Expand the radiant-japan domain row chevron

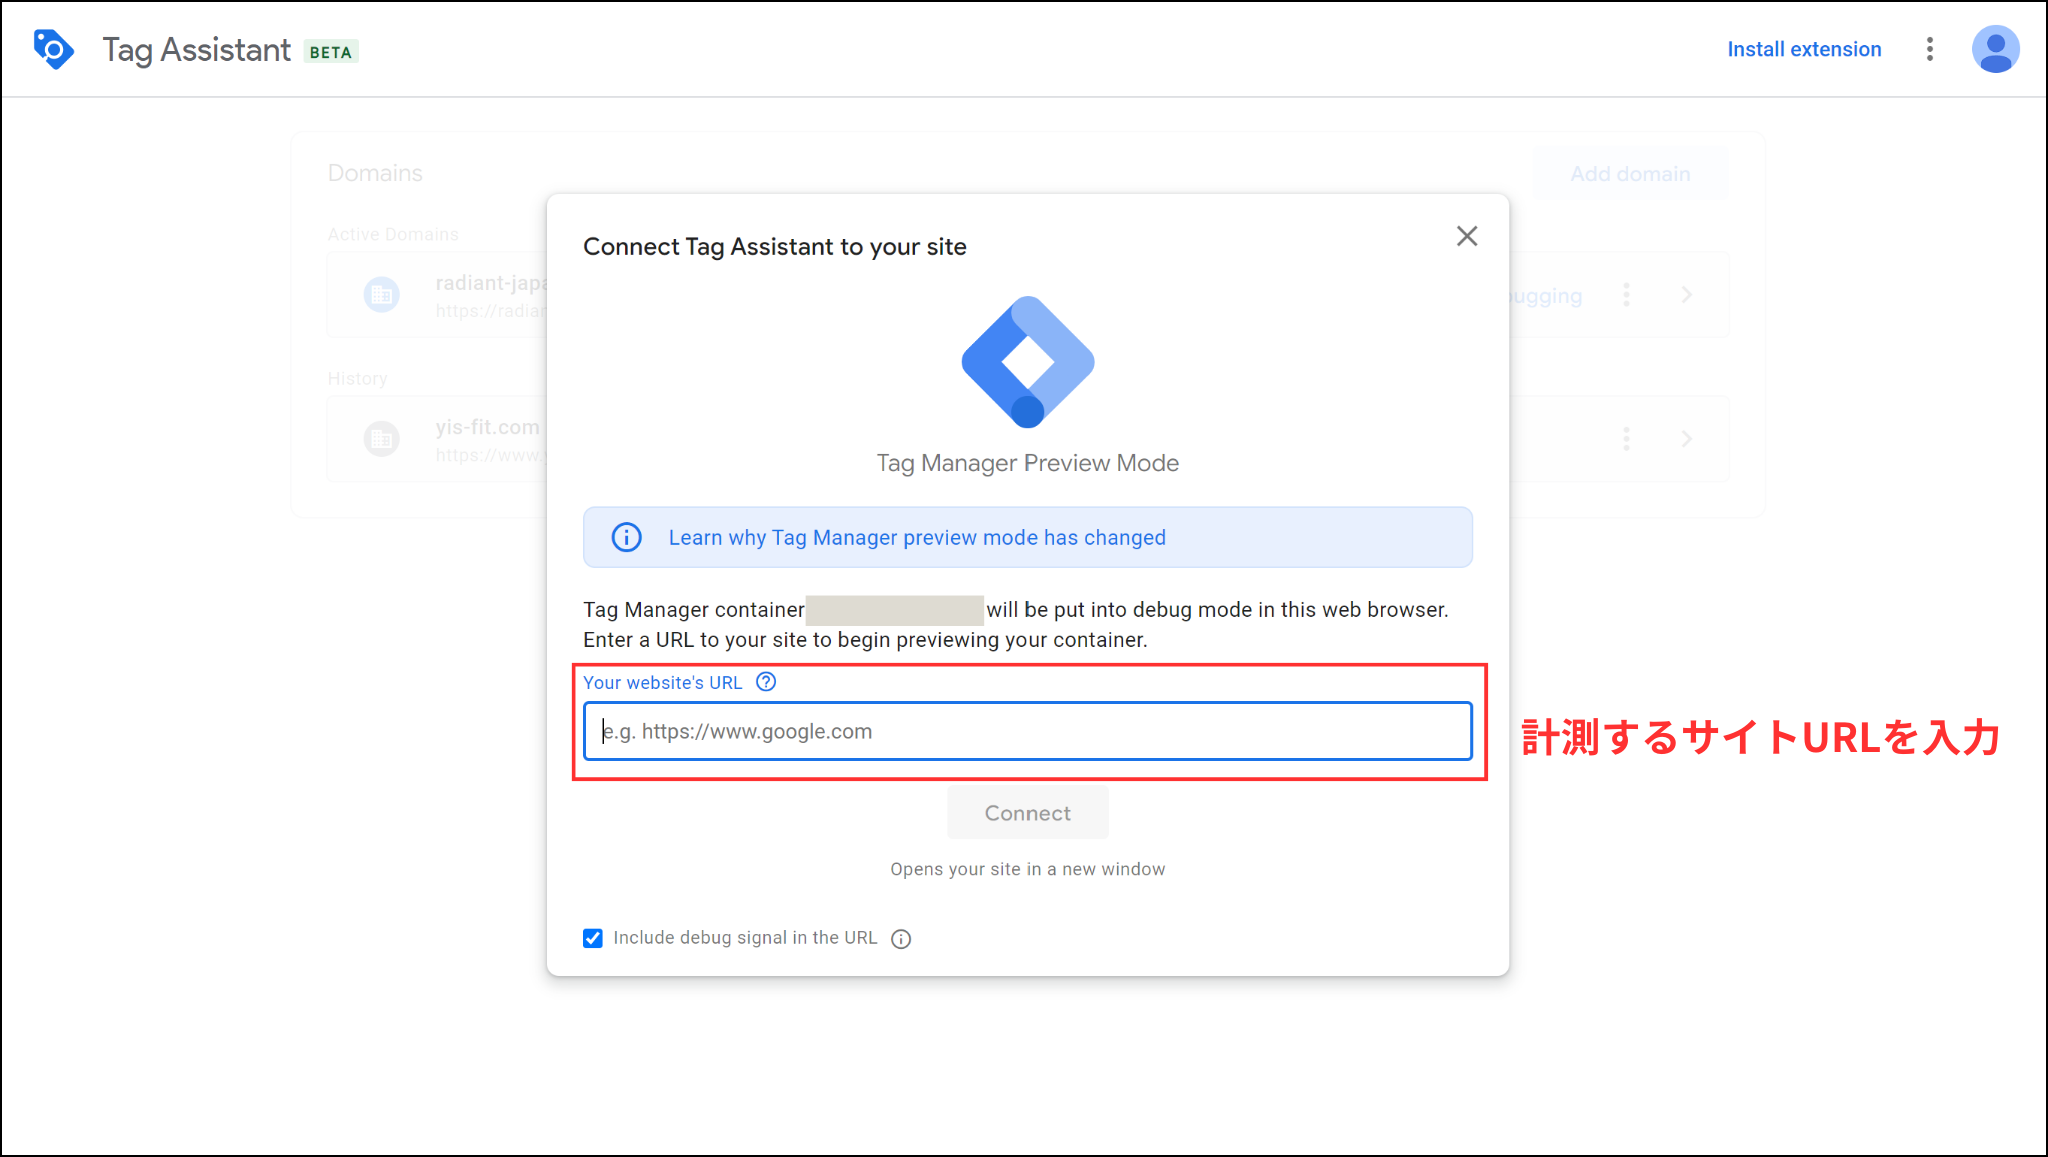click(1687, 295)
